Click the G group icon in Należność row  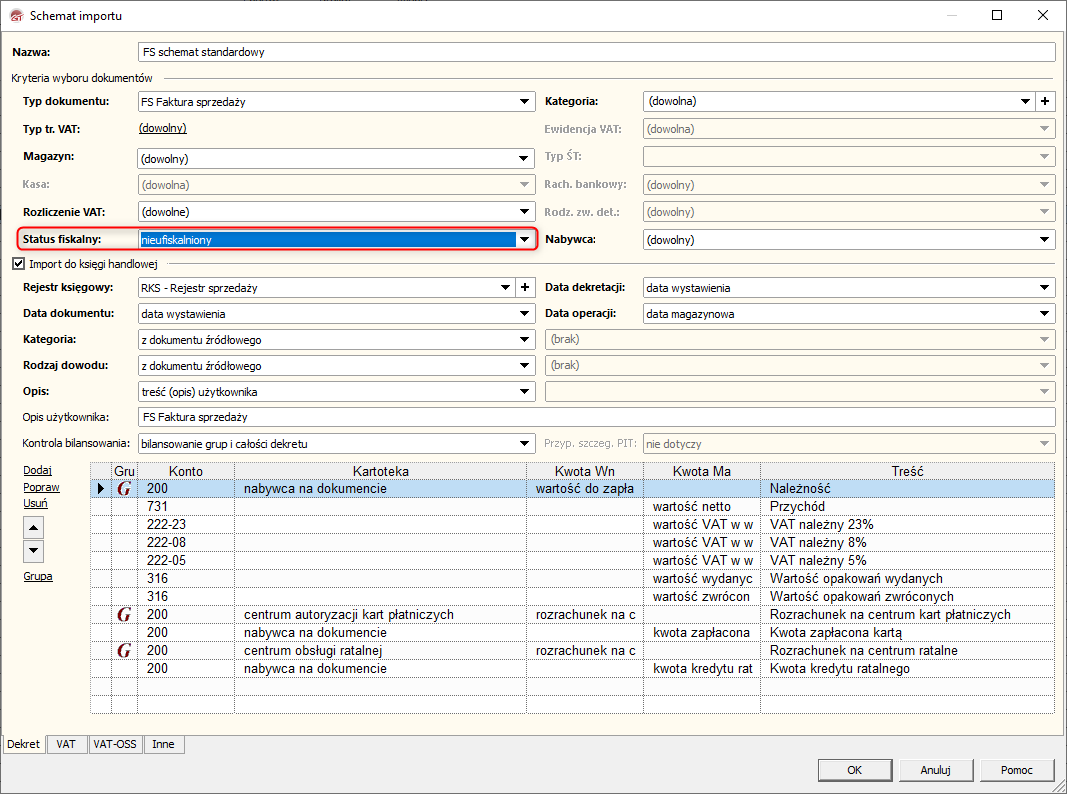[x=124, y=489]
